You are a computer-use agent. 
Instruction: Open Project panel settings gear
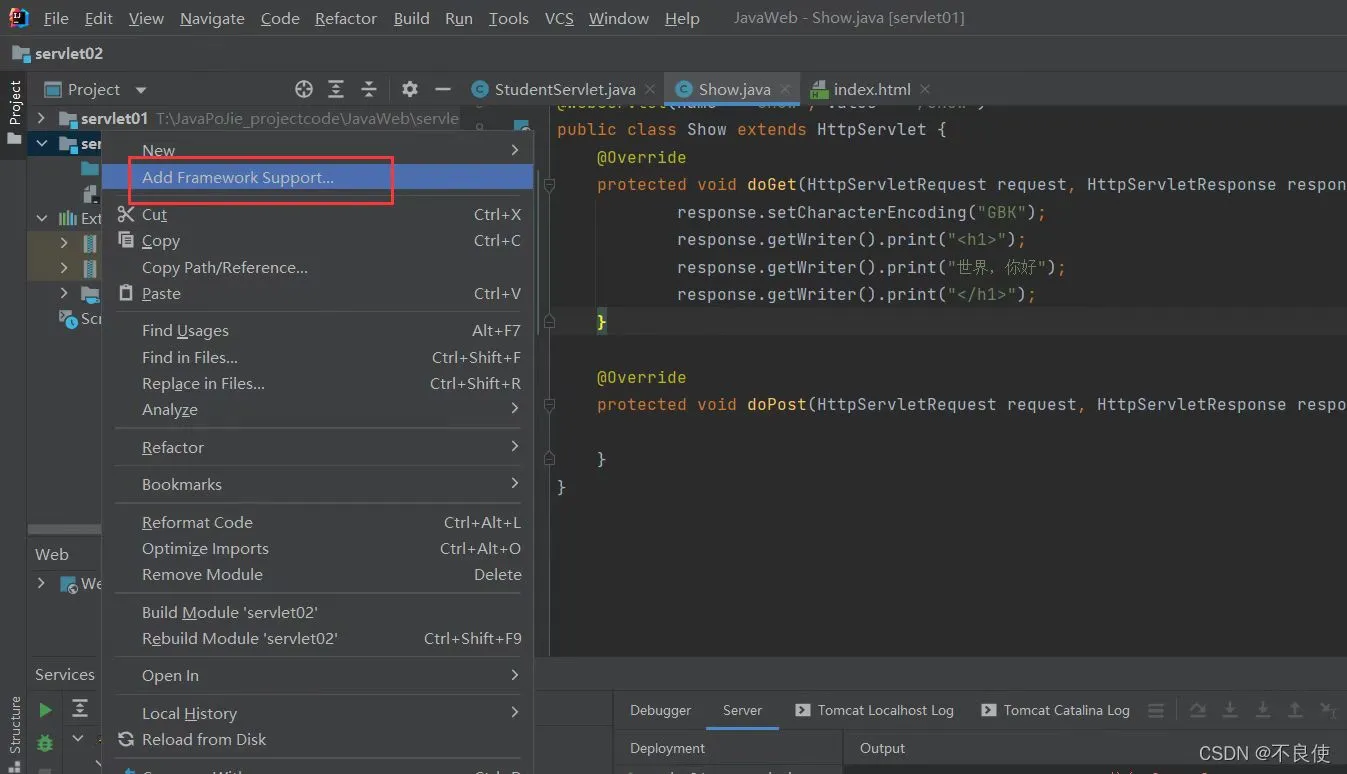tap(410, 89)
